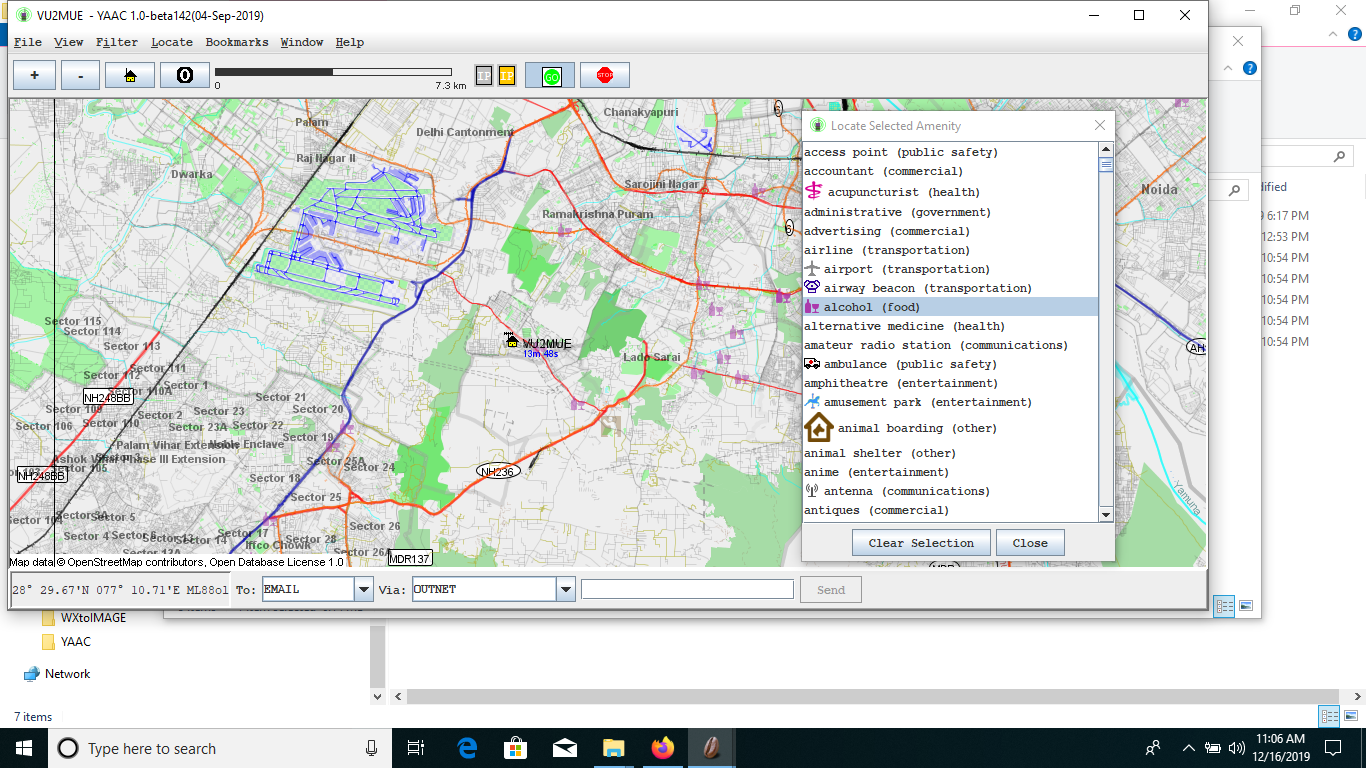Select amusement park (entertainment) amenity

[x=950, y=402]
